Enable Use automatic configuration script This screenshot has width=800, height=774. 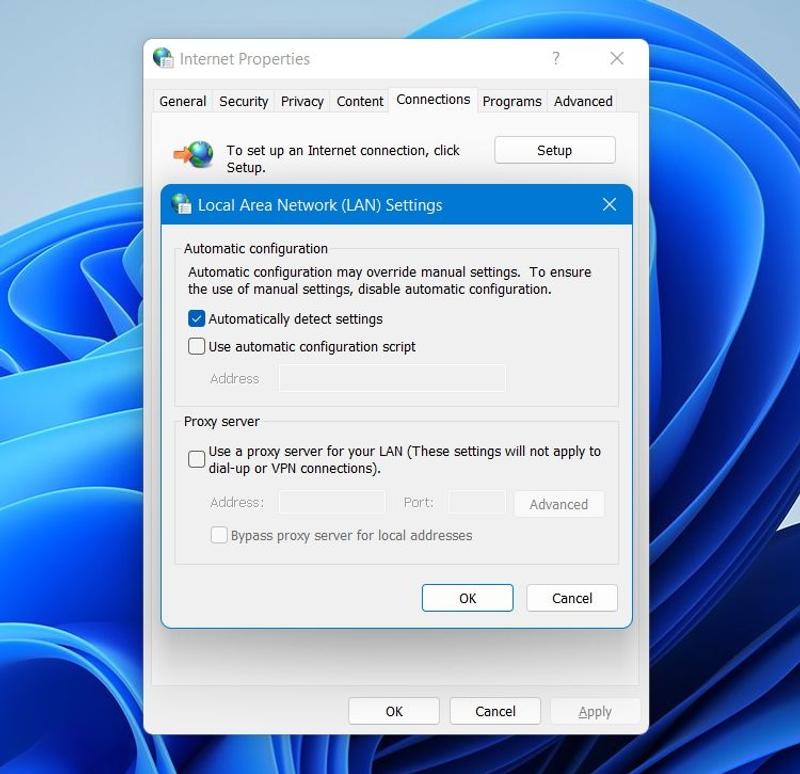[197, 347]
